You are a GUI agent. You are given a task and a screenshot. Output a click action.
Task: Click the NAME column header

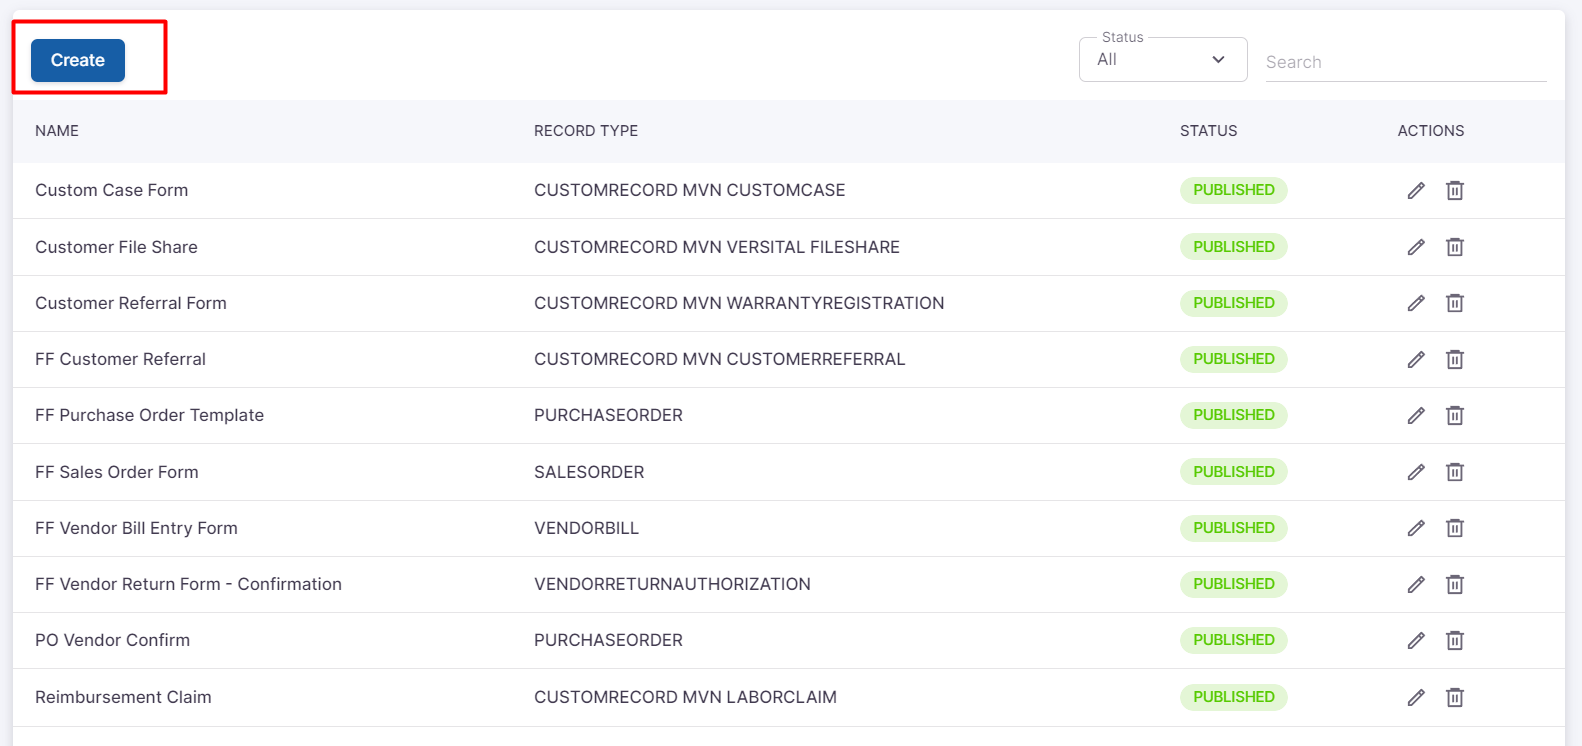[57, 131]
